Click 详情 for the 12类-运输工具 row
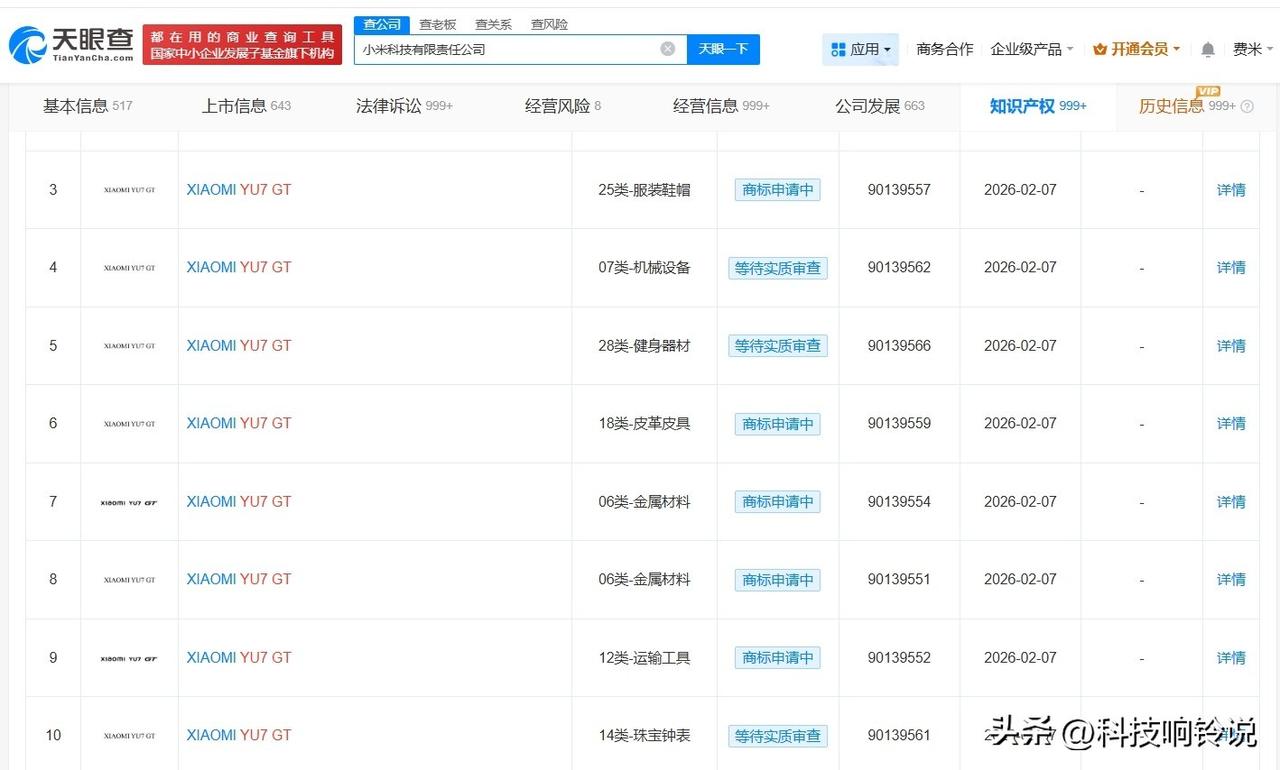 [x=1231, y=658]
